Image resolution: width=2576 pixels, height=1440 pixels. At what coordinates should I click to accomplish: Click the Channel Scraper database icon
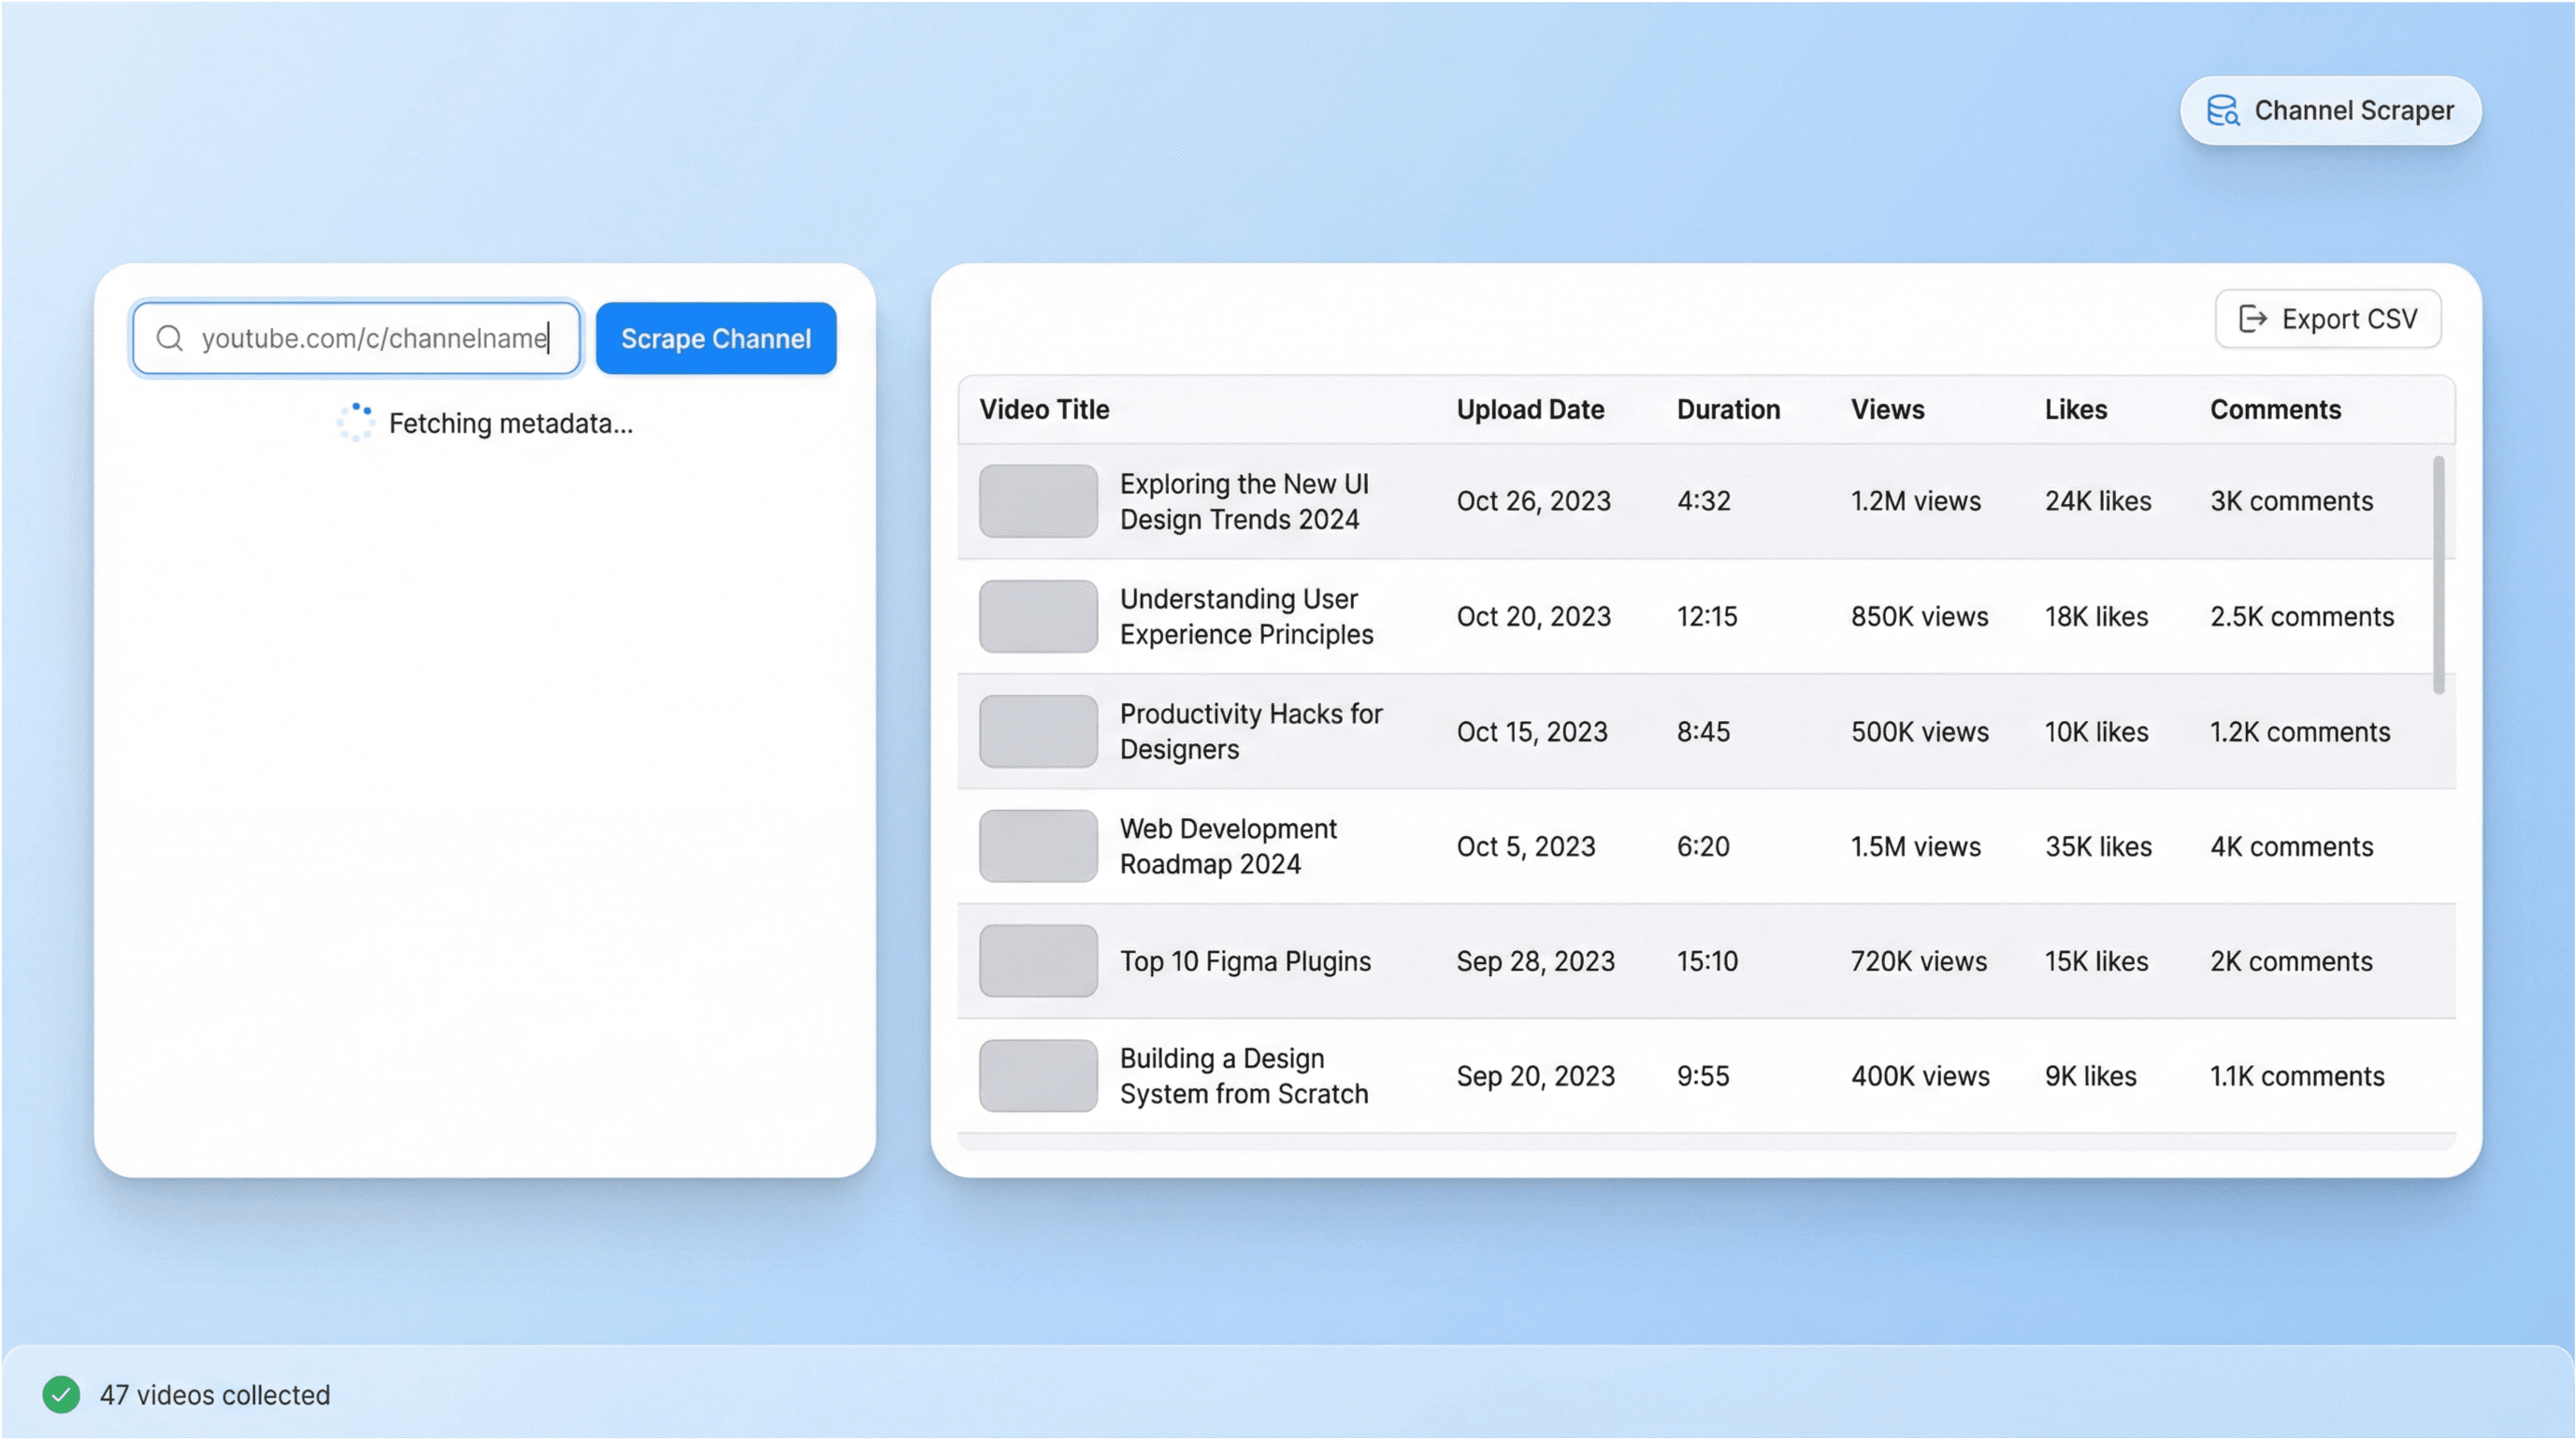(2222, 110)
